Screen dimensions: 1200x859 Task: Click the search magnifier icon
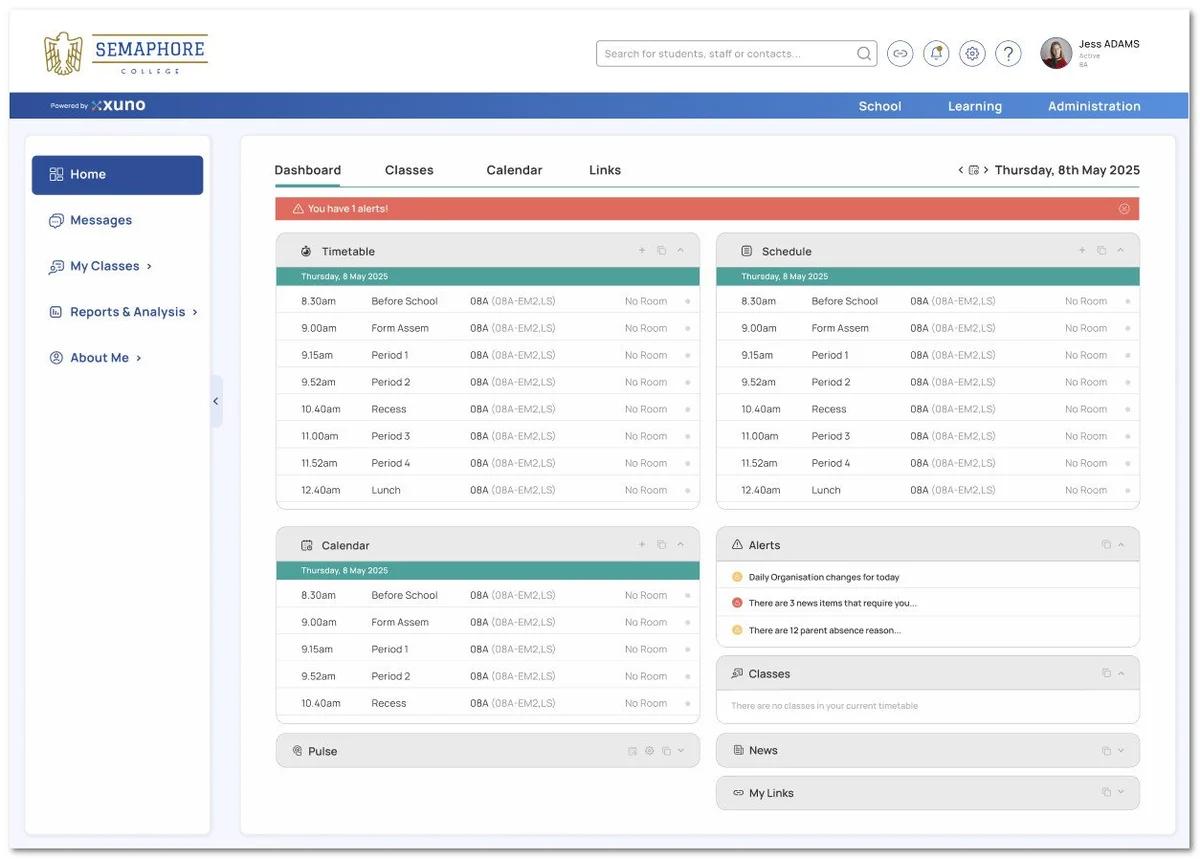[864, 54]
